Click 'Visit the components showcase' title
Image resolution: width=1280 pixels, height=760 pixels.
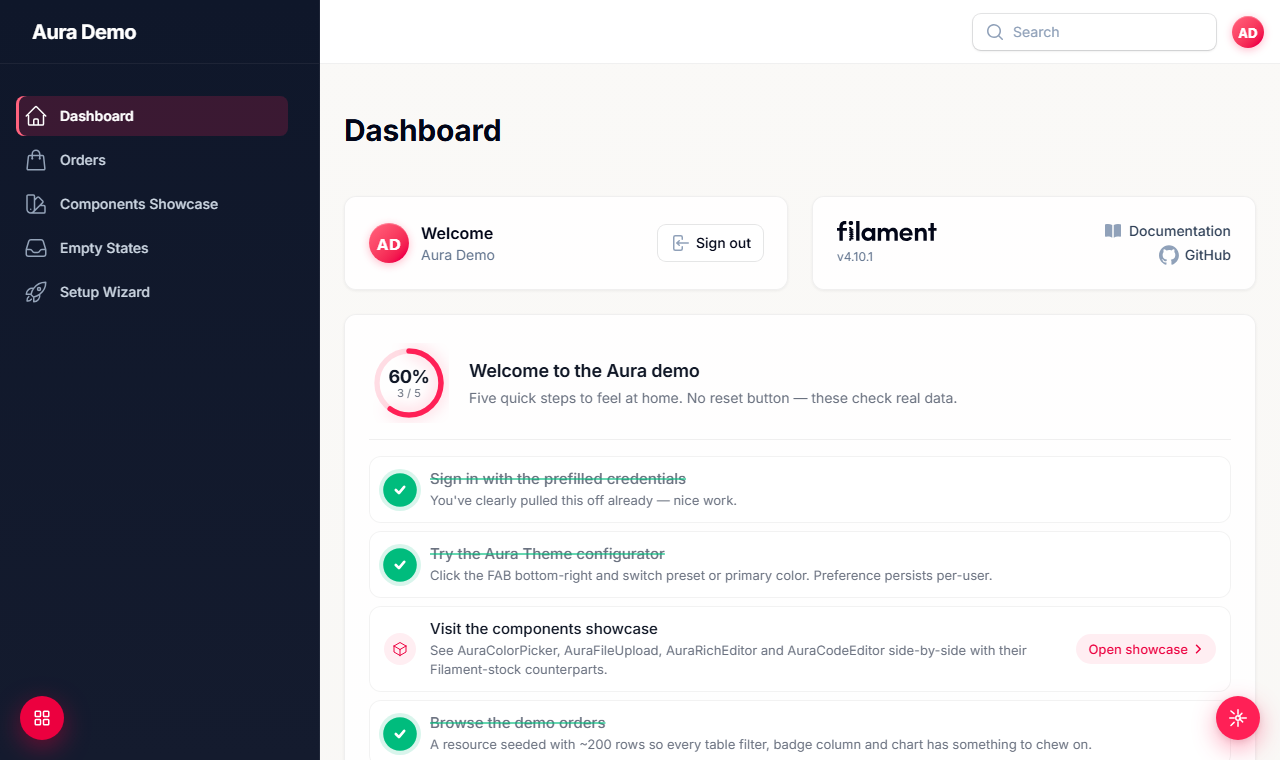(x=544, y=629)
